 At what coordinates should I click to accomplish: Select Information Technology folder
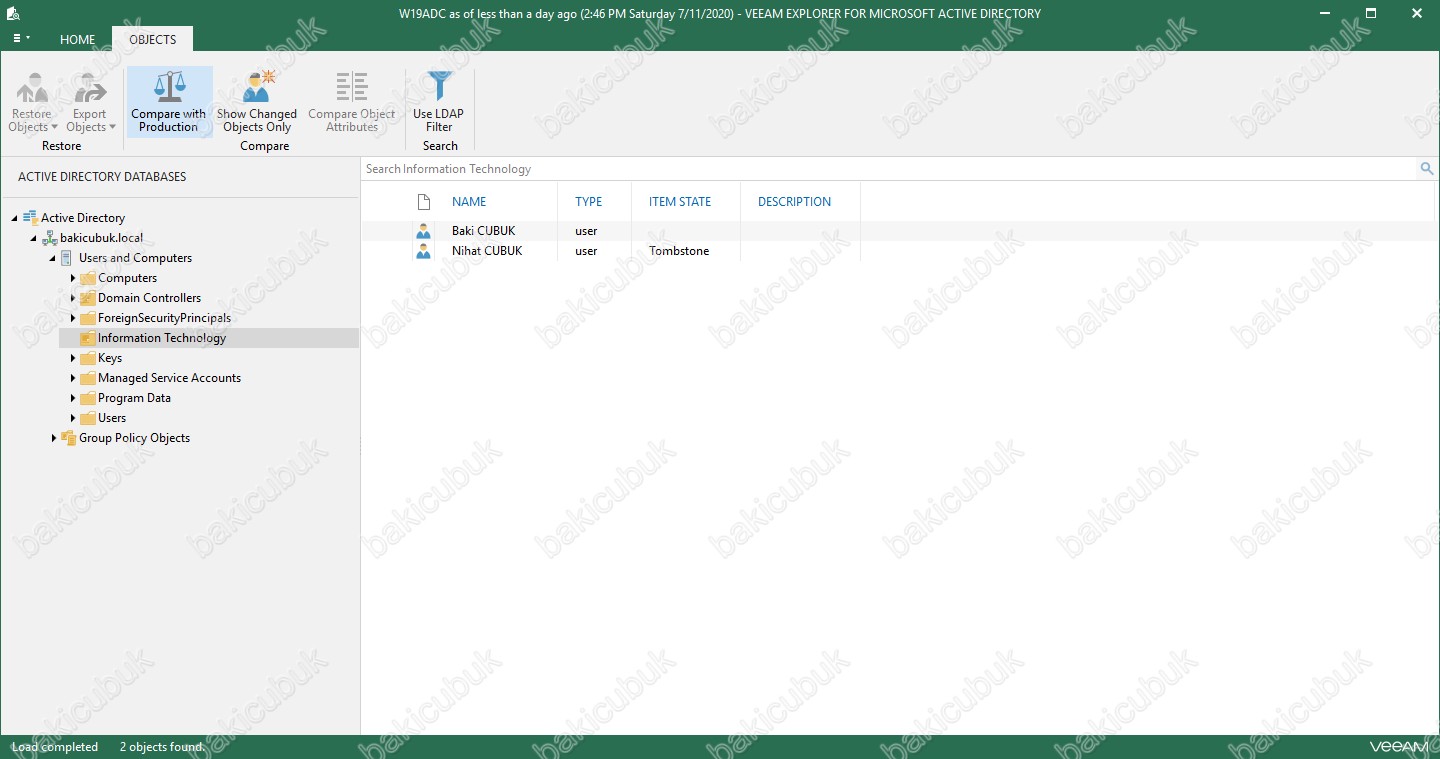tap(162, 338)
